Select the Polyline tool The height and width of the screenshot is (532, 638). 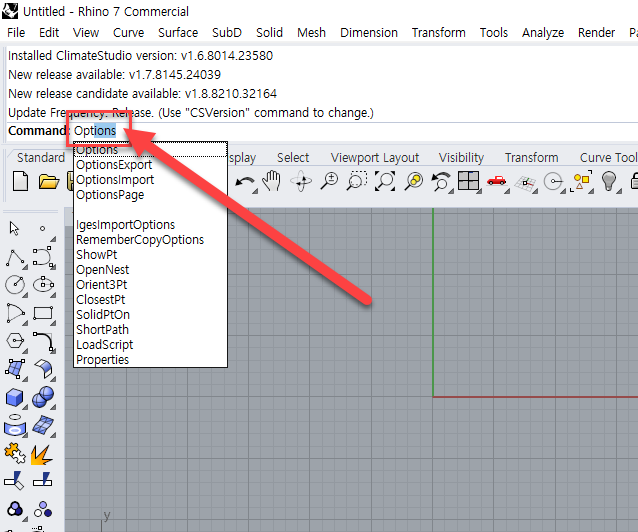[15, 258]
